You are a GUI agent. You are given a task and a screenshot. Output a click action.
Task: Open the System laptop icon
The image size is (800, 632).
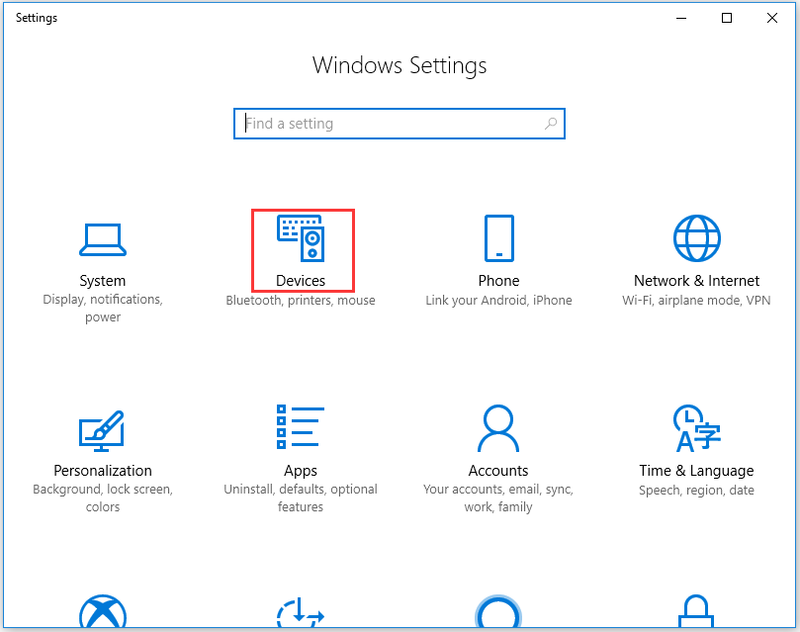103,240
